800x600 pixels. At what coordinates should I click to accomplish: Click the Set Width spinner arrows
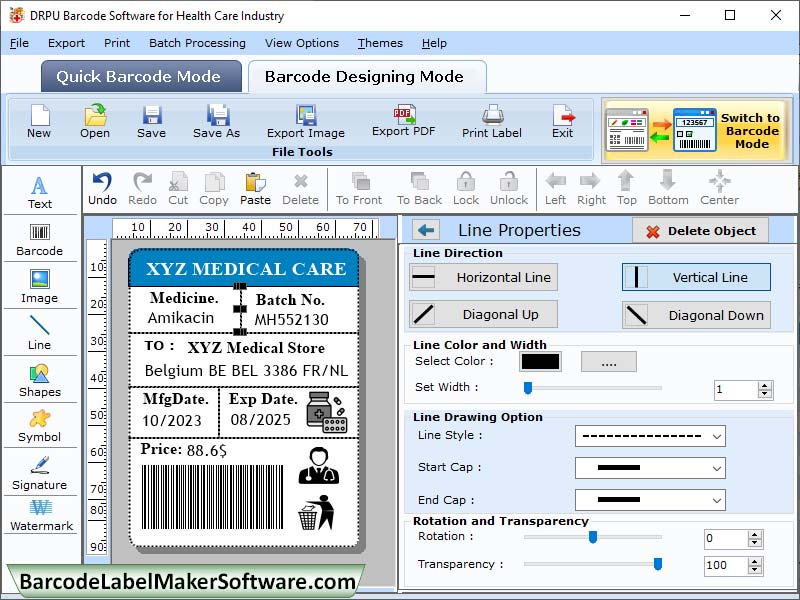764,390
